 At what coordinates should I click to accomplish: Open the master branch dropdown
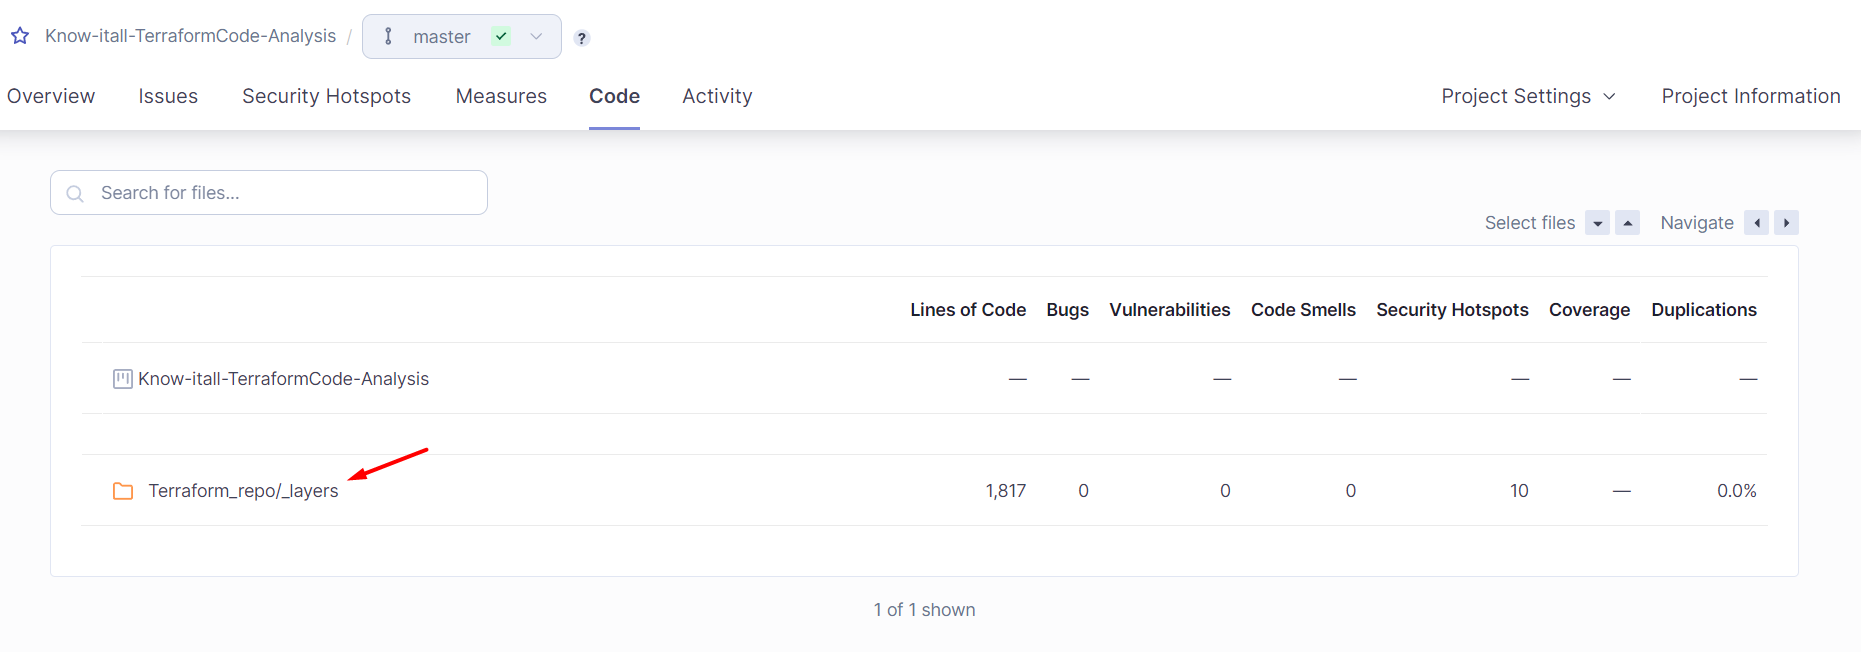tap(462, 36)
